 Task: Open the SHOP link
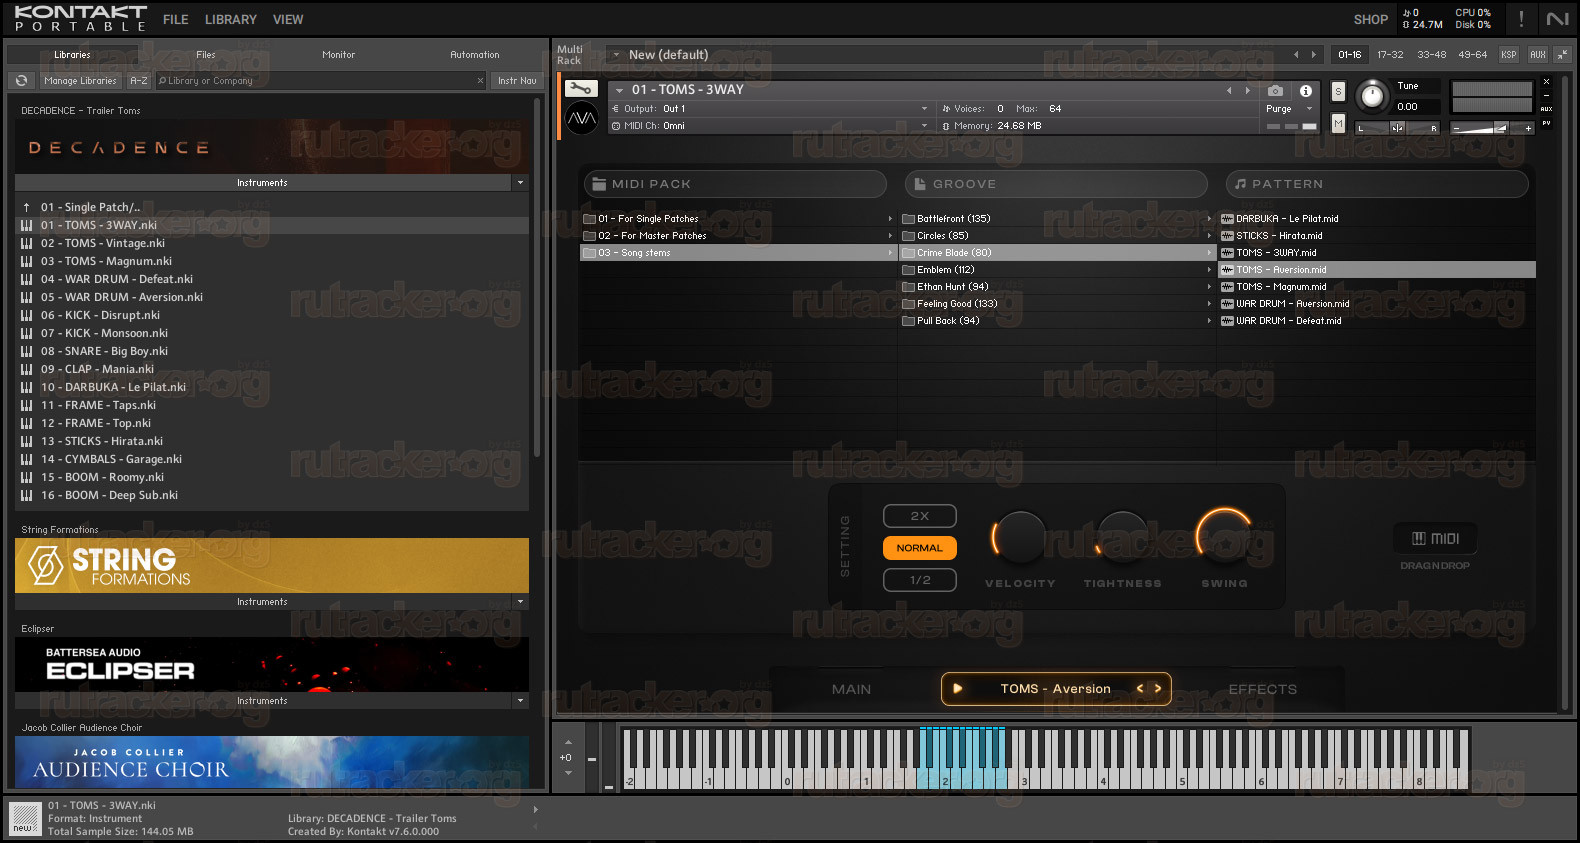click(x=1371, y=20)
